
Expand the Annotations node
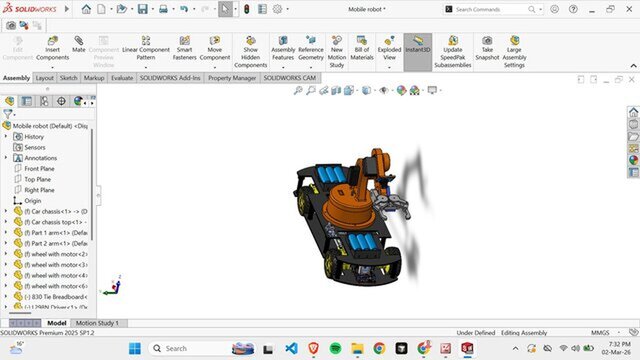[6, 158]
